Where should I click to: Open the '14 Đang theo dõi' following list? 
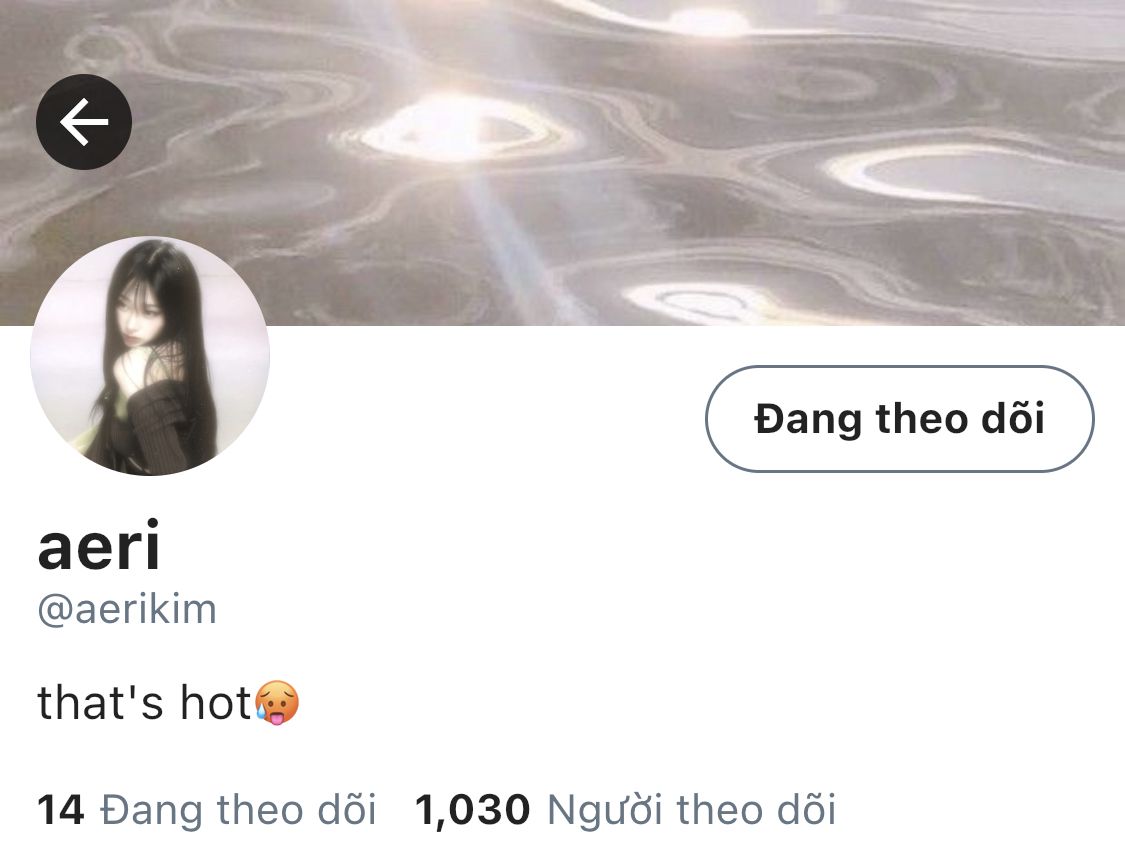207,810
